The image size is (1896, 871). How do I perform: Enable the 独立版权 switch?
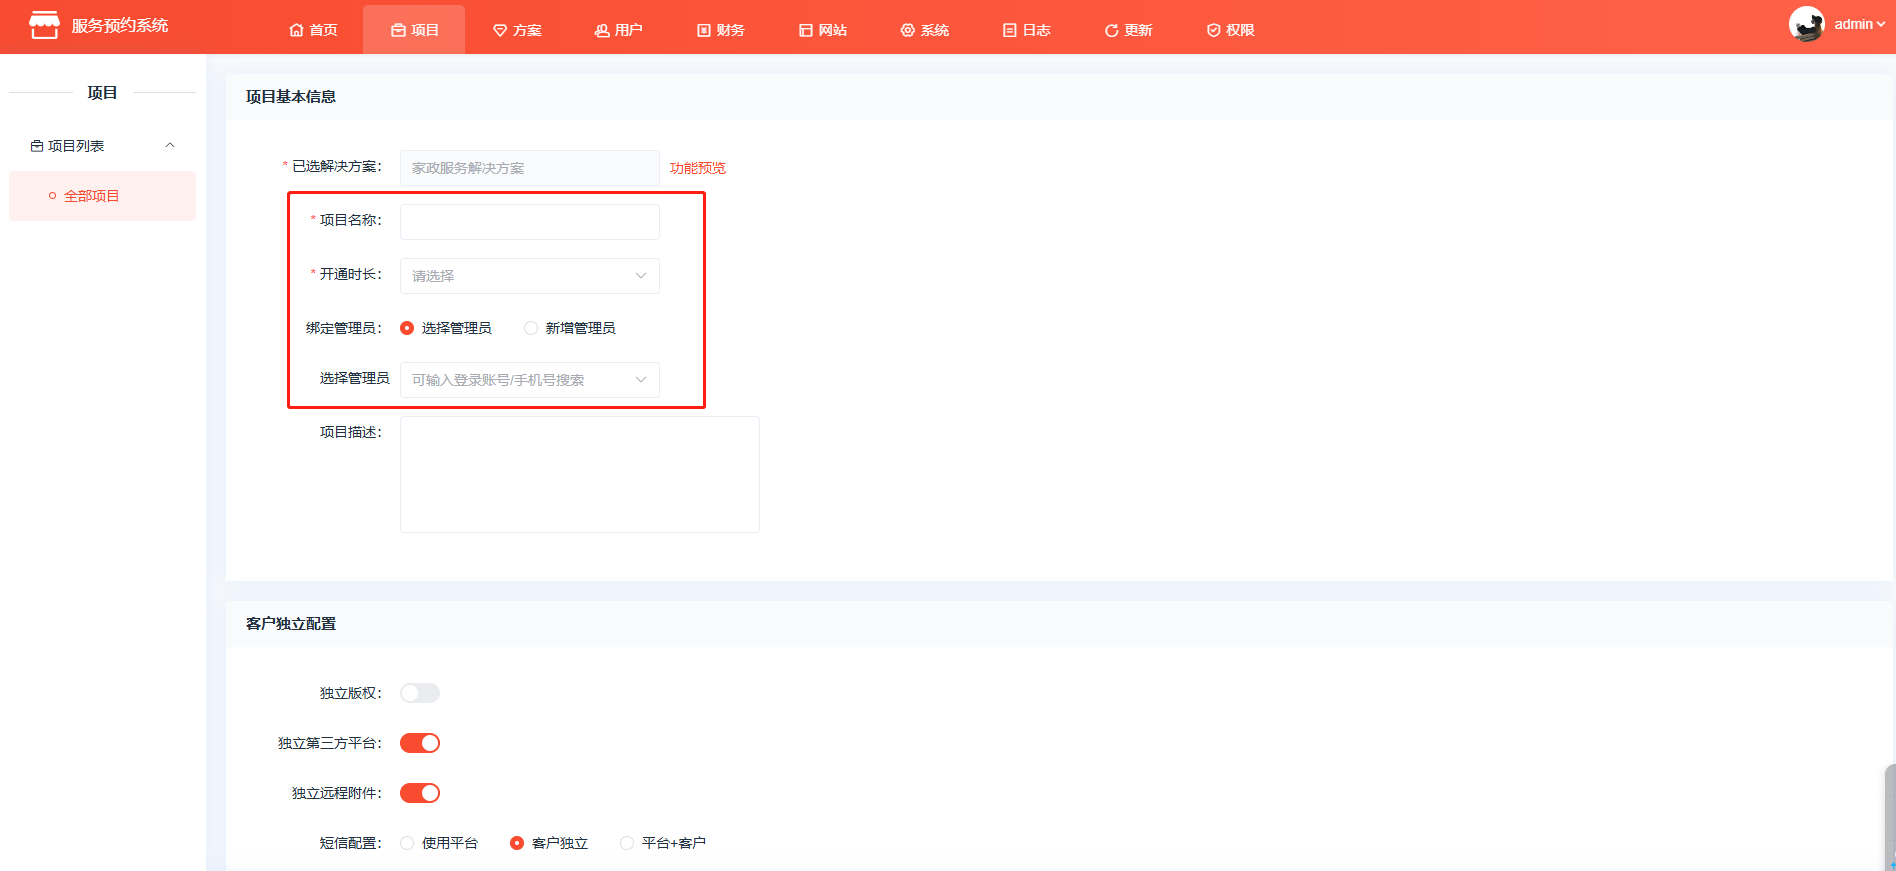(420, 693)
